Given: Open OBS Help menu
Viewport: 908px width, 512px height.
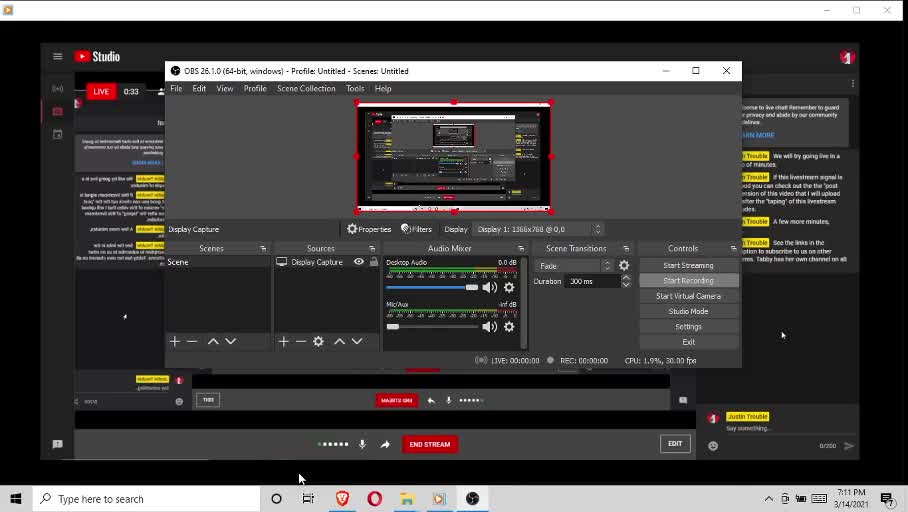Looking at the screenshot, I should 383,89.
